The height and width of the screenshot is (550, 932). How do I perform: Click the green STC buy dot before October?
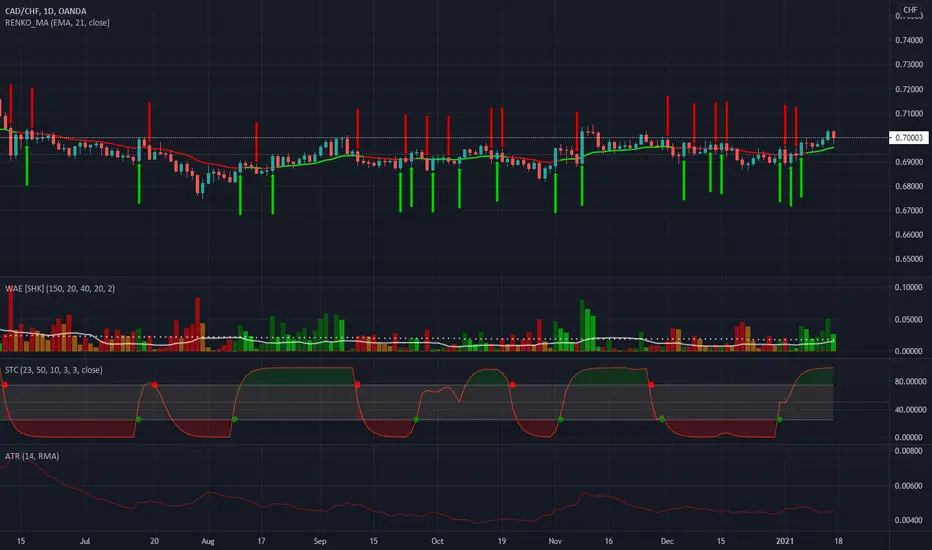[x=416, y=420]
